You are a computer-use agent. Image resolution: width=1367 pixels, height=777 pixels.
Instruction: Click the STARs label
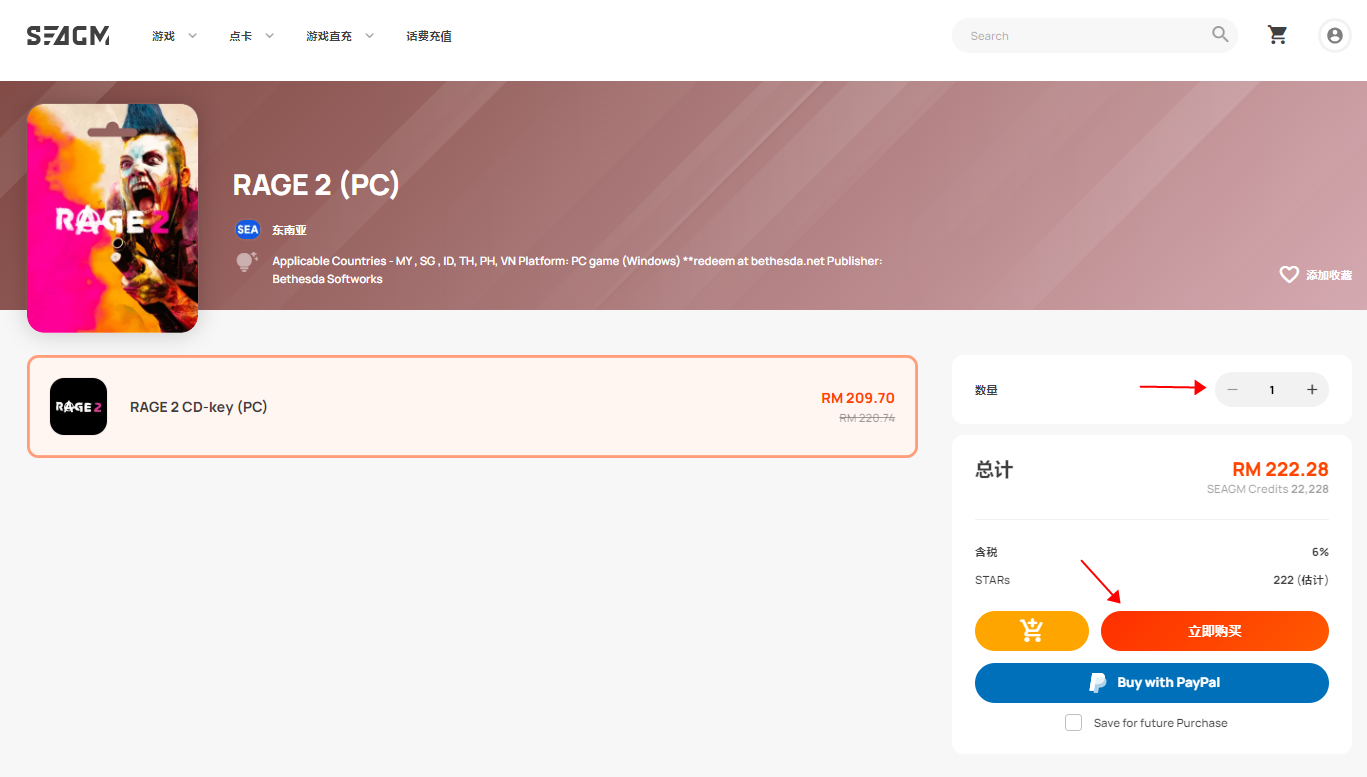[x=992, y=580]
